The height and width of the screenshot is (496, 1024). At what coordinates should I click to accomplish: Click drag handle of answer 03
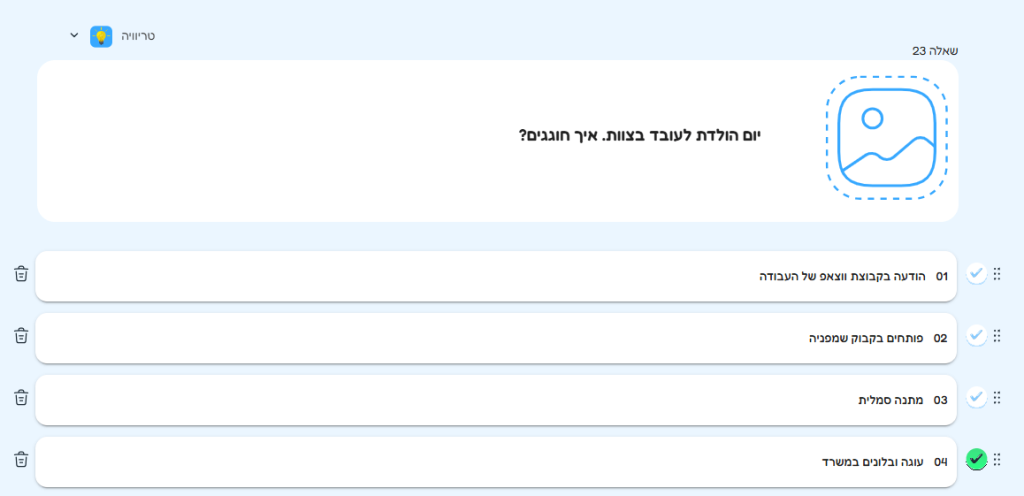997,398
